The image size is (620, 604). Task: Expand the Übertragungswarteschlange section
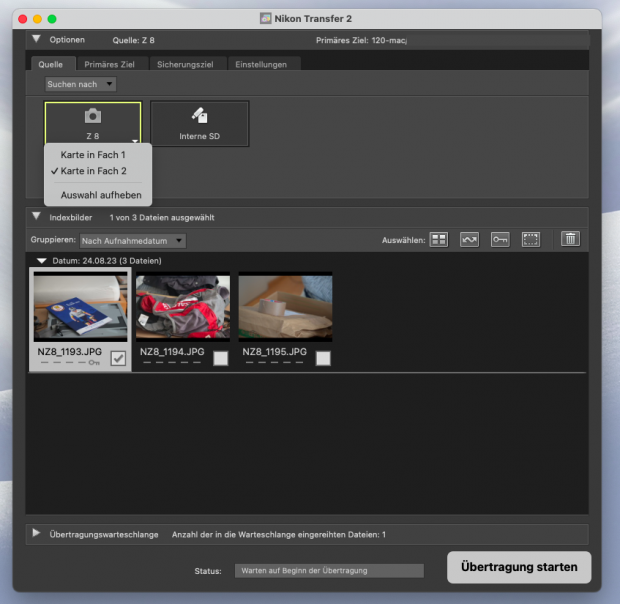coord(36,534)
